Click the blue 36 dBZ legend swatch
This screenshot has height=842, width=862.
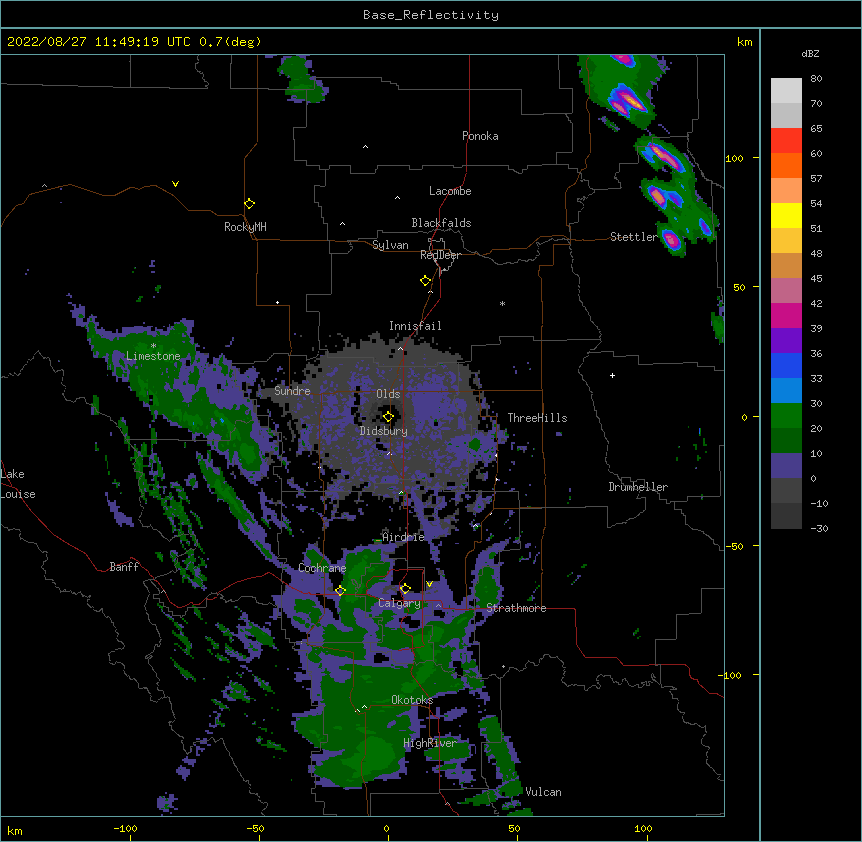coord(786,365)
